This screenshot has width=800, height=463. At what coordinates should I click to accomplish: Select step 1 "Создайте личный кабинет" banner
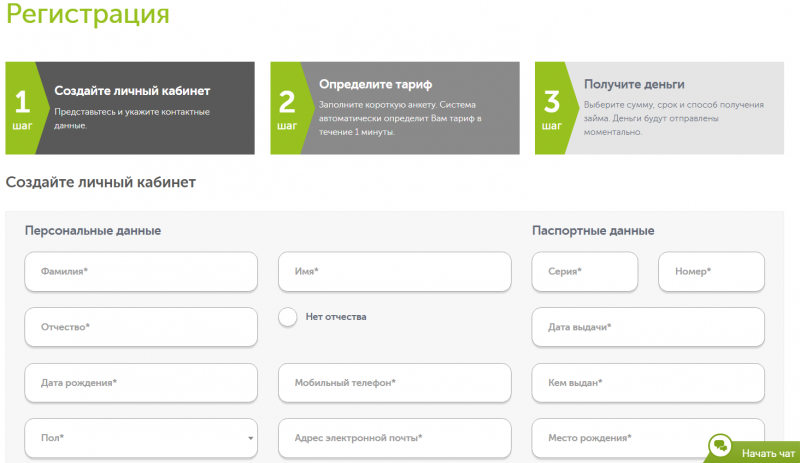130,108
